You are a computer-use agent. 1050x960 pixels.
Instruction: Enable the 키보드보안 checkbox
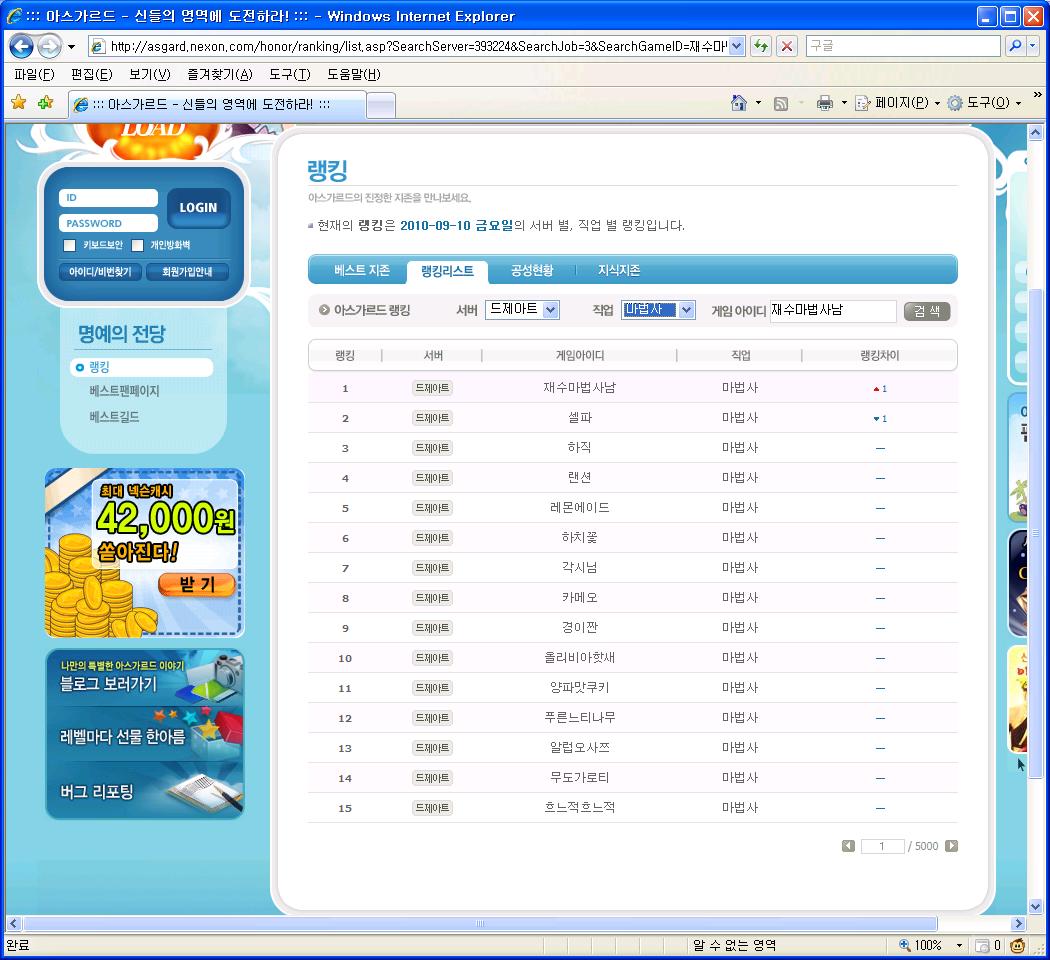click(x=68, y=244)
